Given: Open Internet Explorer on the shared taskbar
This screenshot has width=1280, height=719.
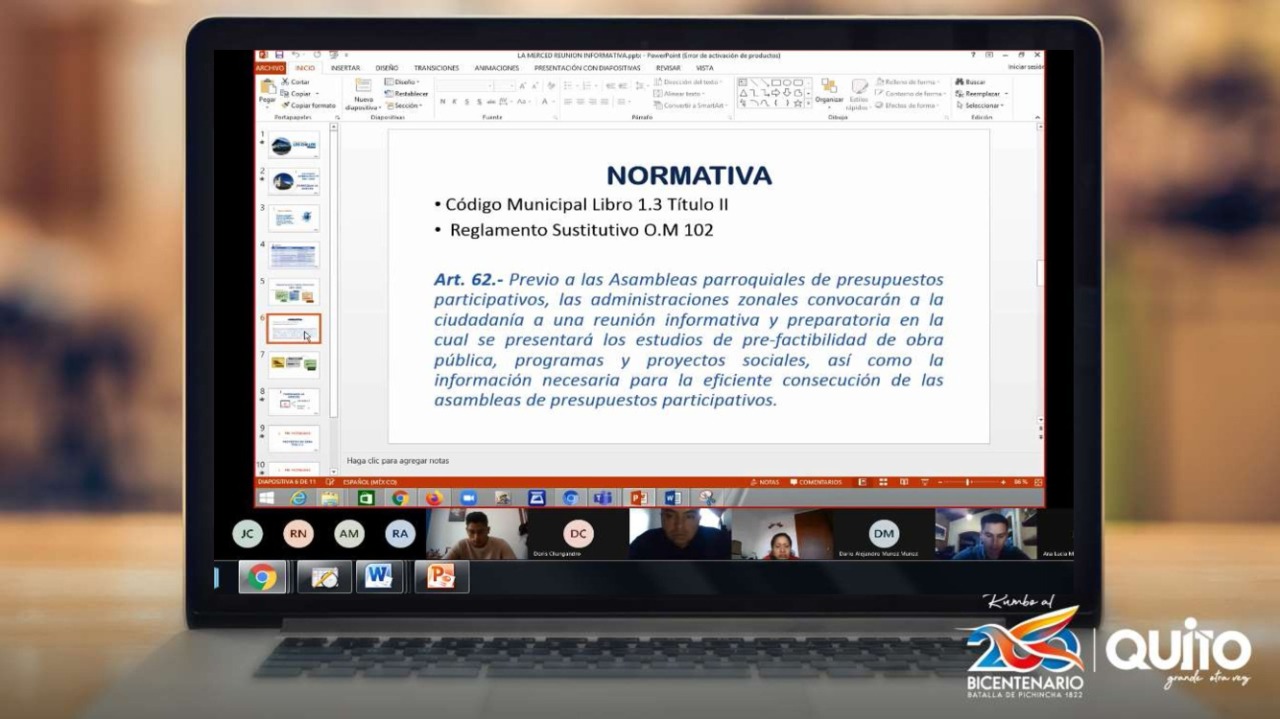Looking at the screenshot, I should pyautogui.click(x=298, y=498).
